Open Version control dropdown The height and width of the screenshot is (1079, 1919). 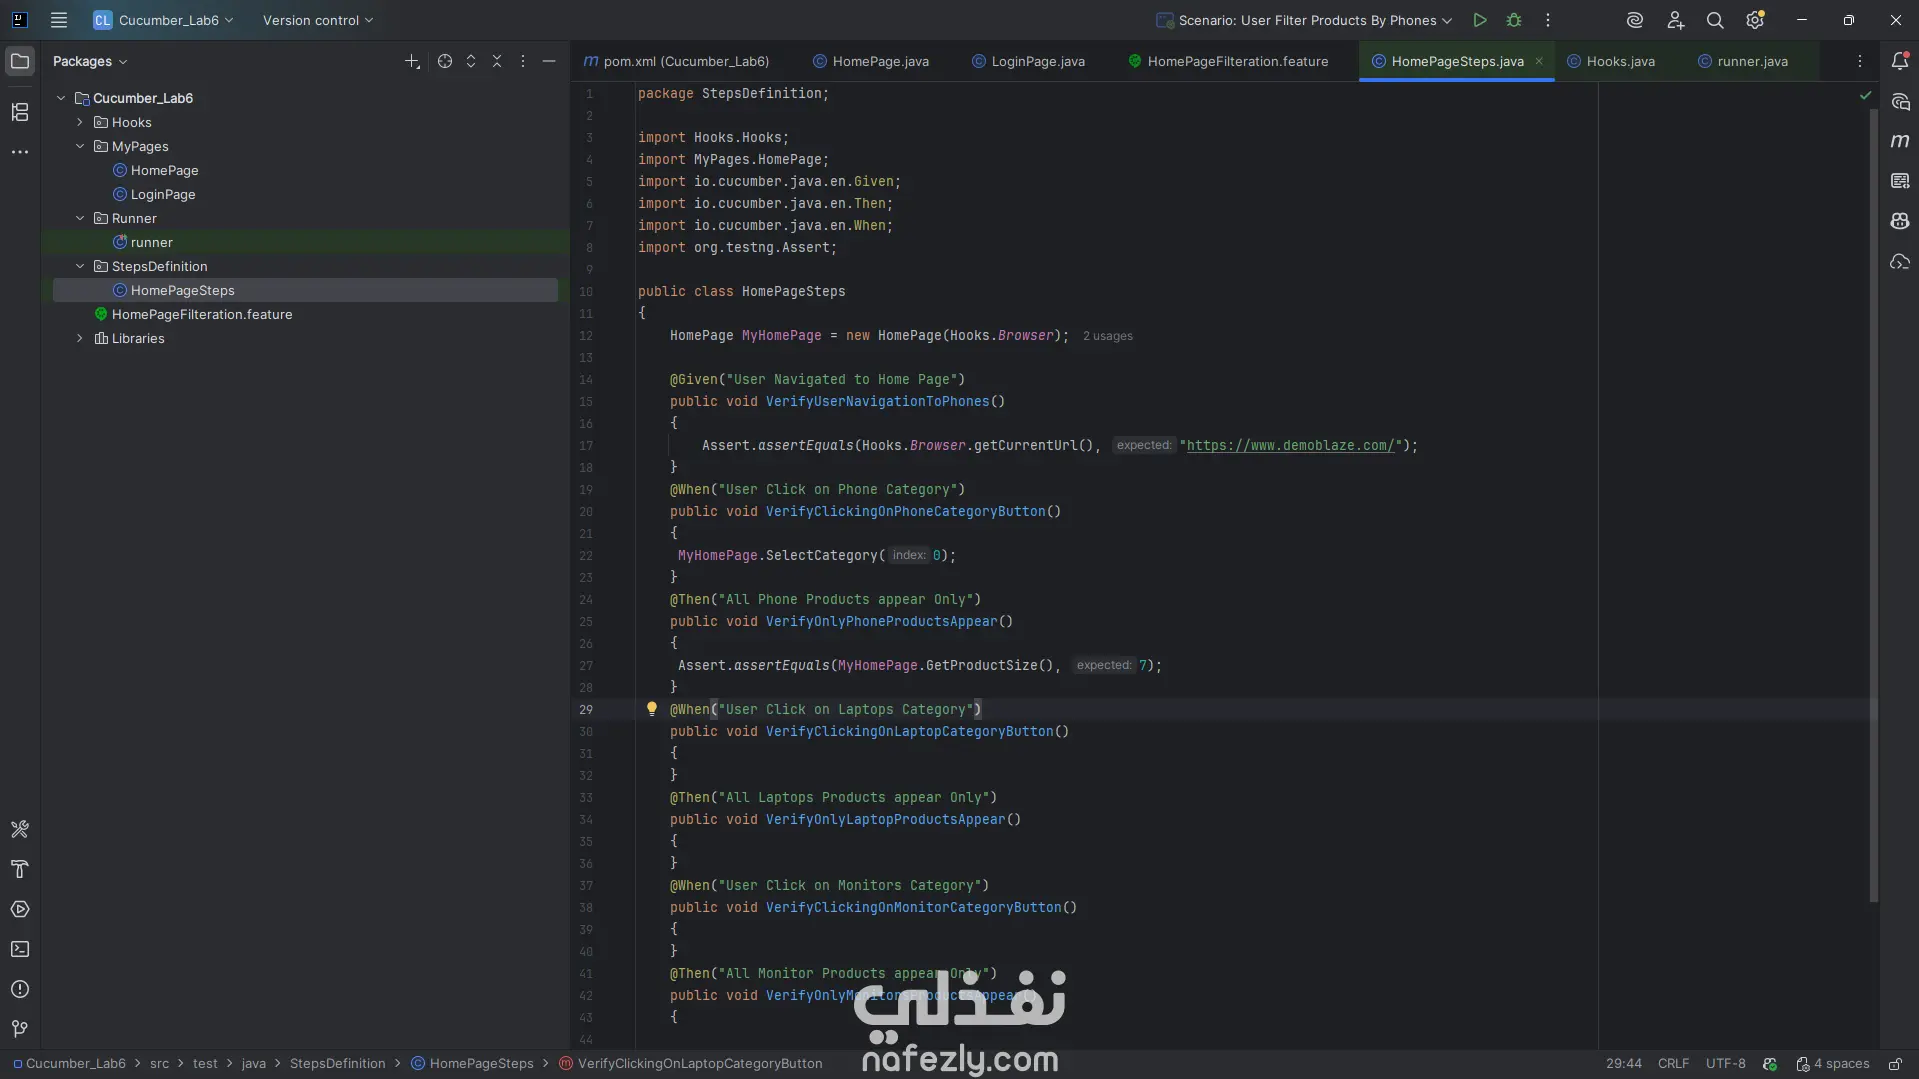[318, 20]
